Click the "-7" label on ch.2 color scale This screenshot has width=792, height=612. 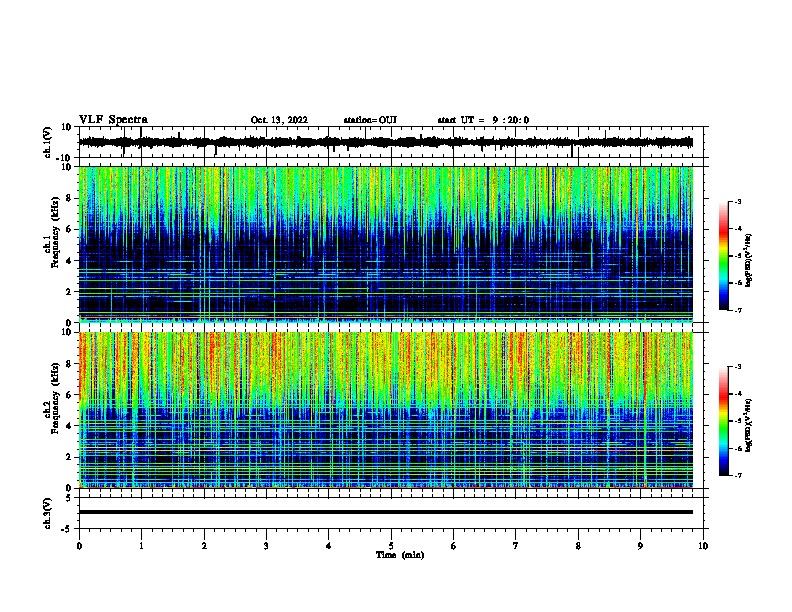tap(737, 476)
